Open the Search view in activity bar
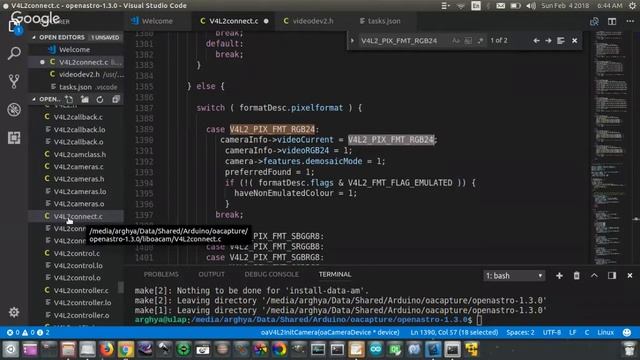640x360 pixels. tap(14, 53)
